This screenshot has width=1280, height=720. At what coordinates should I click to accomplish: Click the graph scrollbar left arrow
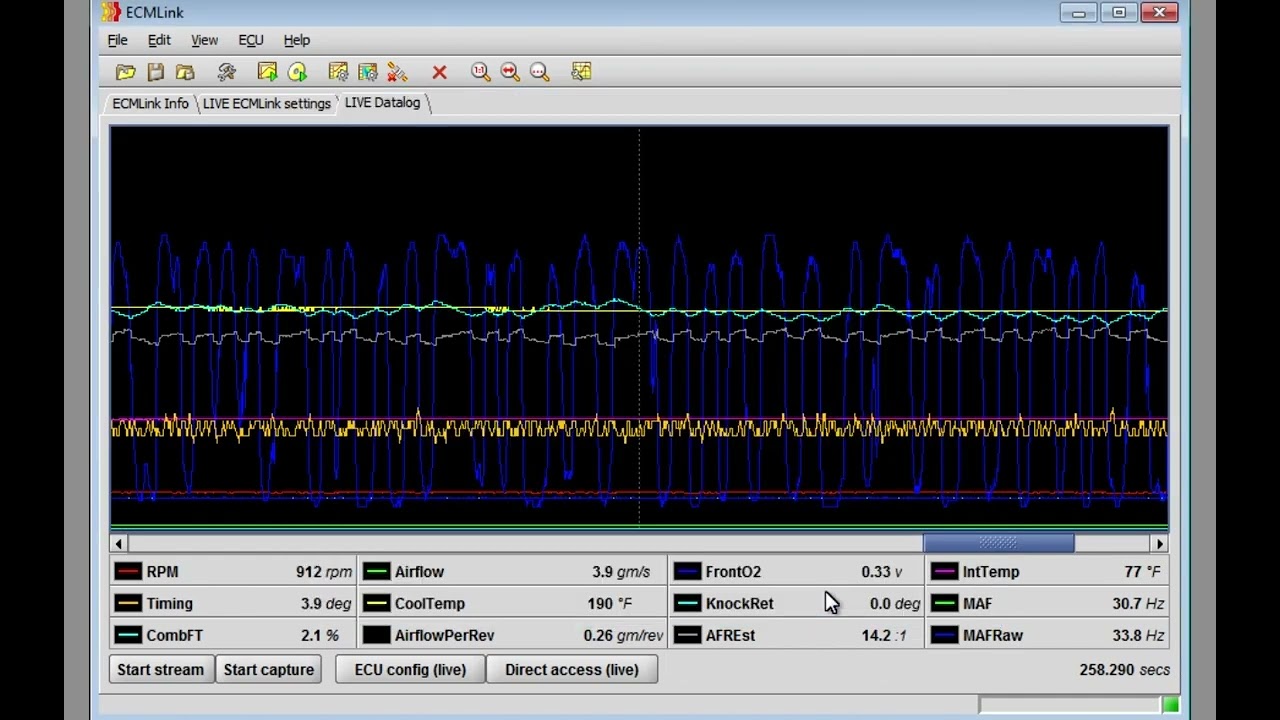119,543
